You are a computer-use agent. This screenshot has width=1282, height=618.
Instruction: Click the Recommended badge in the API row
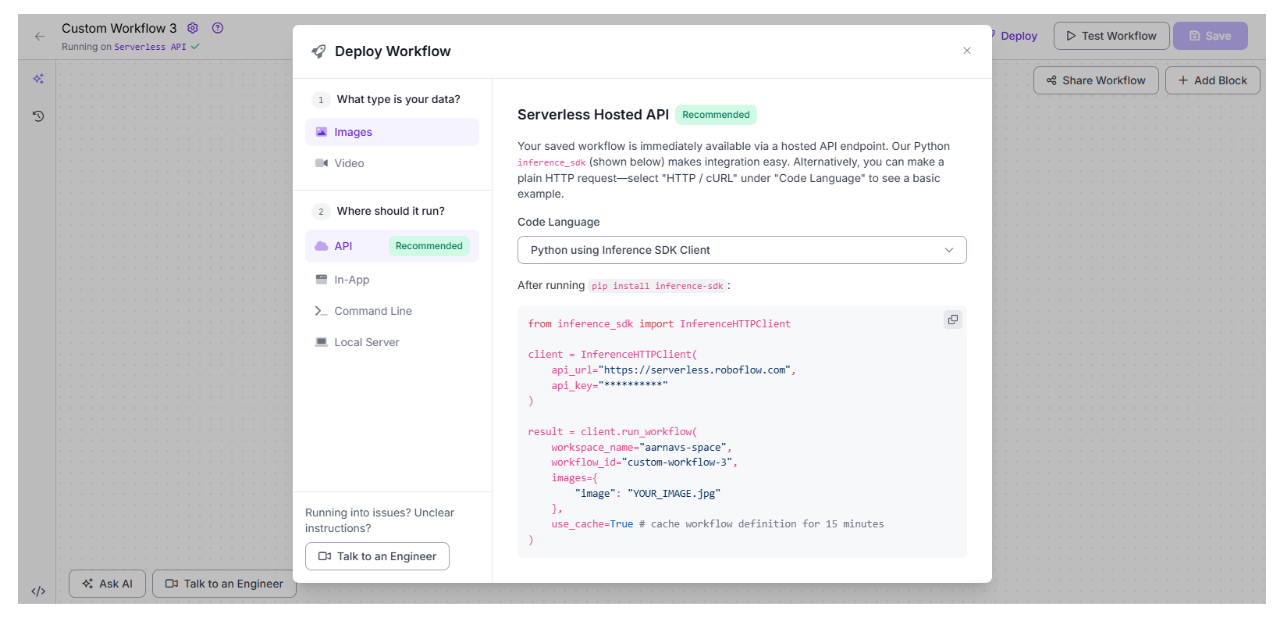point(429,246)
